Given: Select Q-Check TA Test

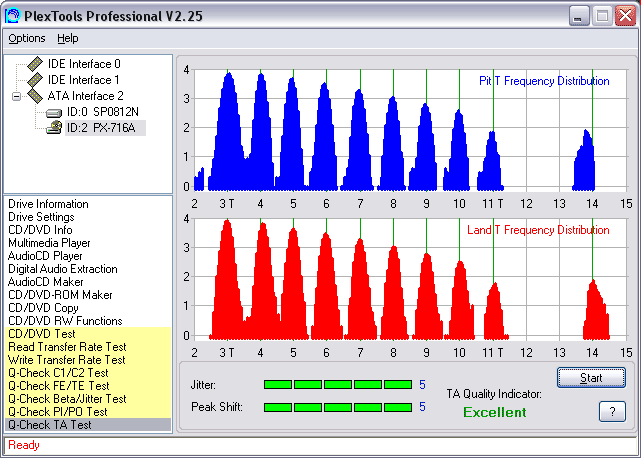Looking at the screenshot, I should (88, 425).
